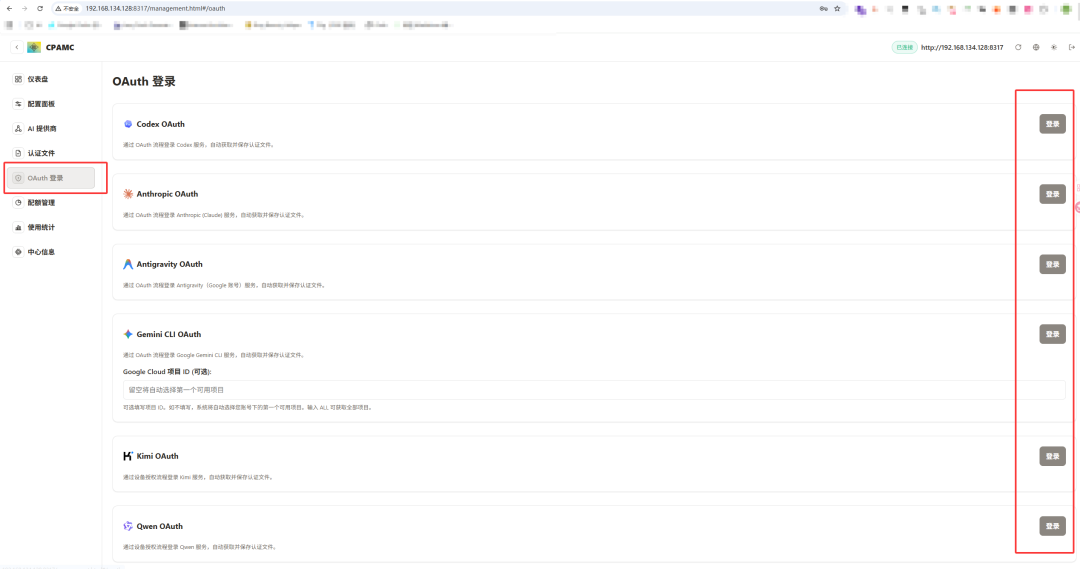
Task: Click 登录 button for Antigravity OAuth
Action: (x=1052, y=265)
